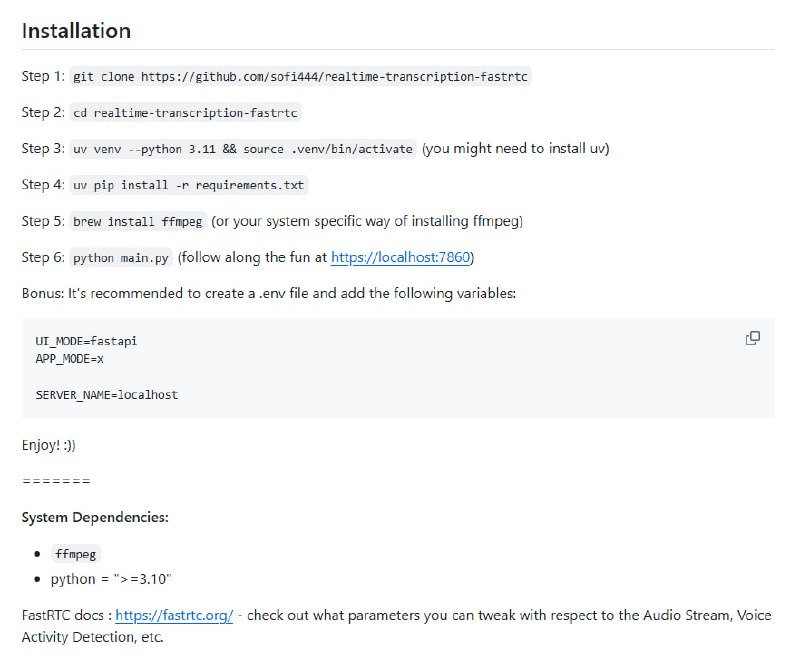Click the cd realtime-transcription-fastrtc snippet
The height and width of the screenshot is (659, 800).
point(186,113)
